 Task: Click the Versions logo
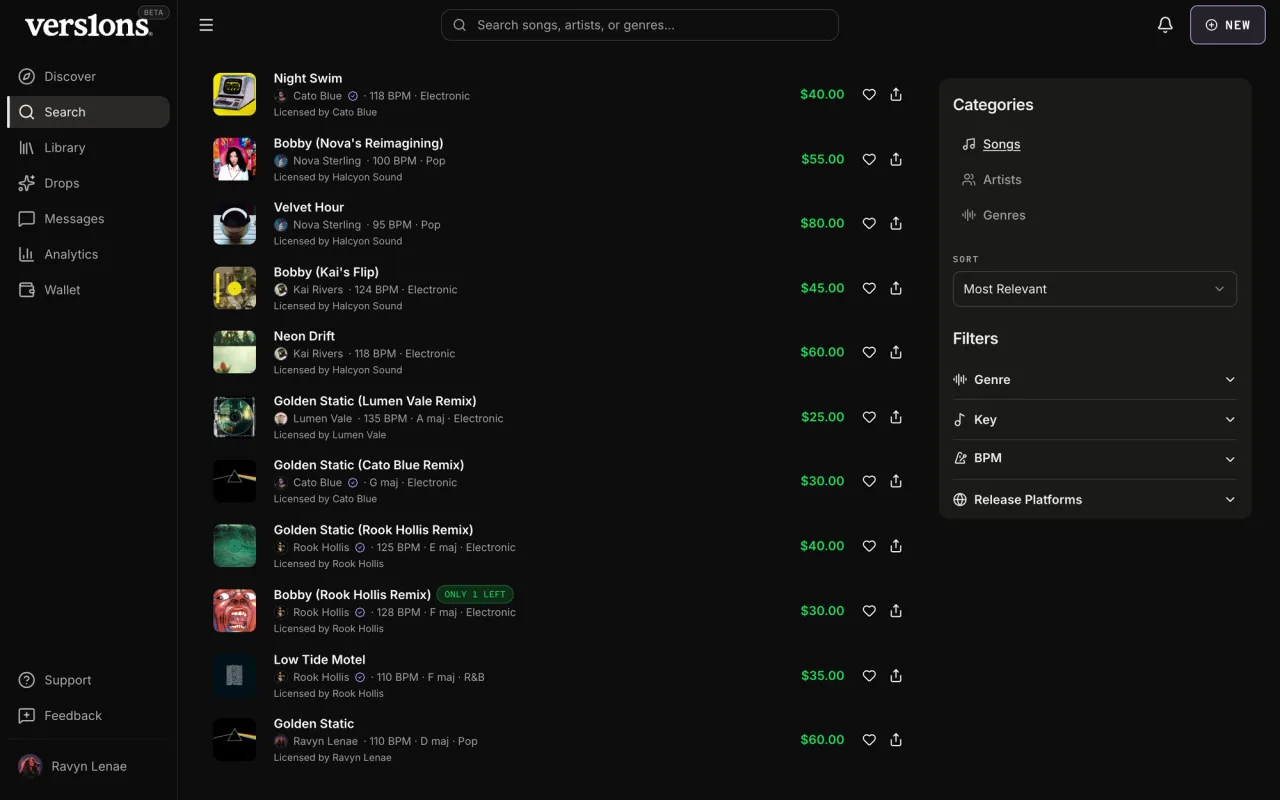click(x=88, y=26)
